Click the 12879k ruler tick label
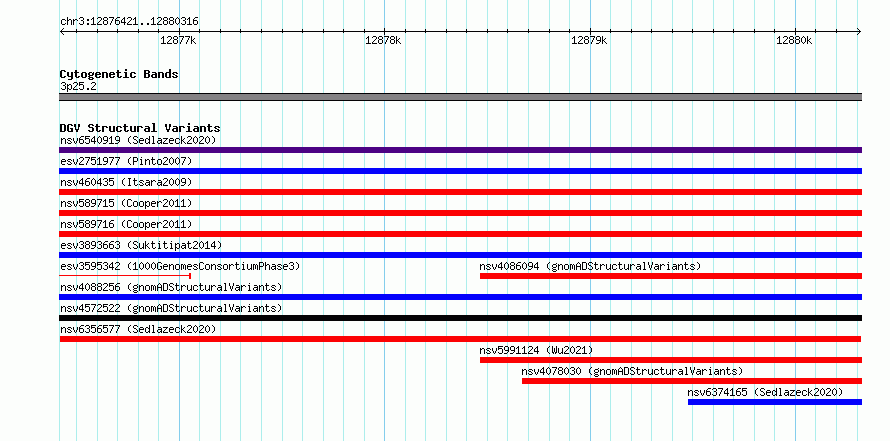890x441 pixels. pyautogui.click(x=589, y=40)
